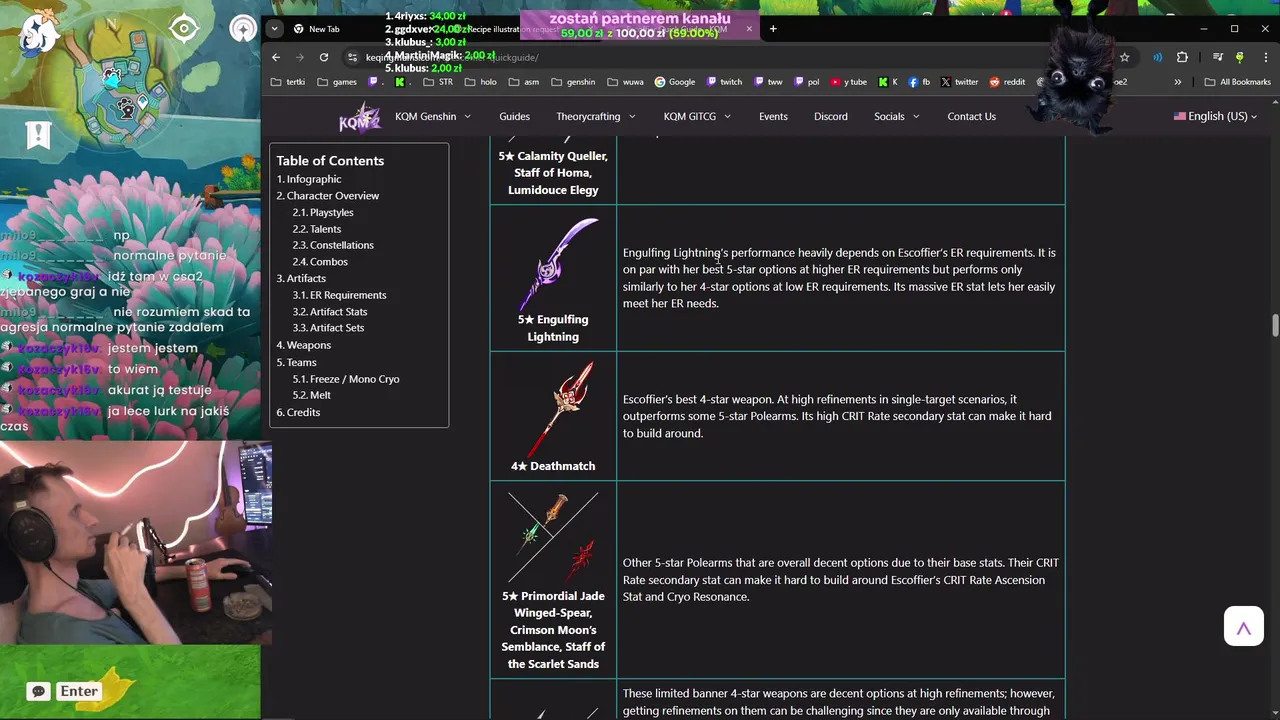
Task: Open the site information icon in the address bar
Action: [x=352, y=57]
